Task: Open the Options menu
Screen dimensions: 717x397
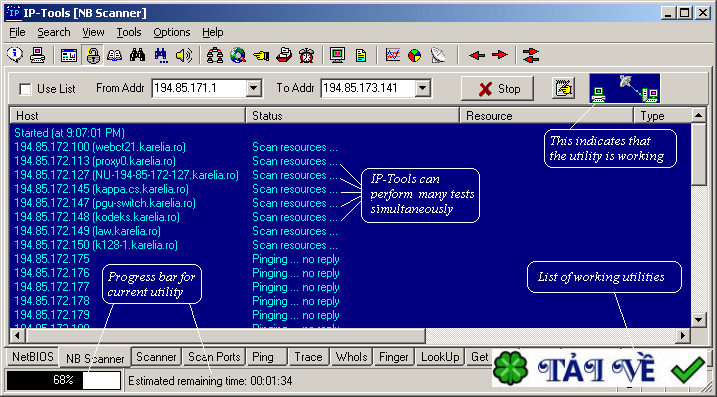Action: click(172, 32)
